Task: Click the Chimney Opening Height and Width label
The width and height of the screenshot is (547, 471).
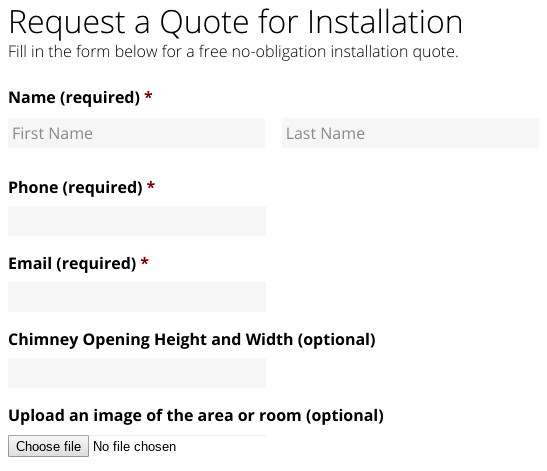Action: (192, 340)
